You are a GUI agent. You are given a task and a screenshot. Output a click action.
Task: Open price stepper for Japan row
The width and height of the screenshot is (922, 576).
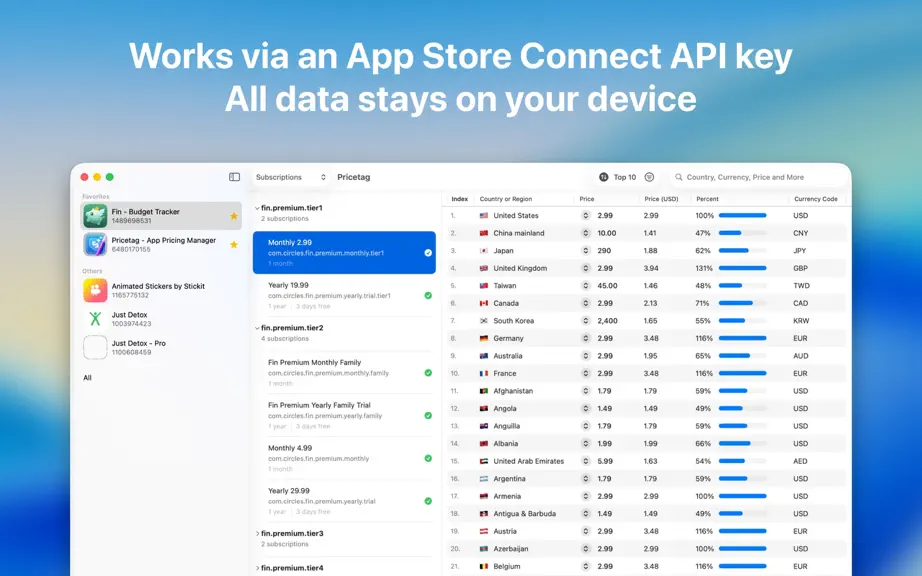[586, 251]
